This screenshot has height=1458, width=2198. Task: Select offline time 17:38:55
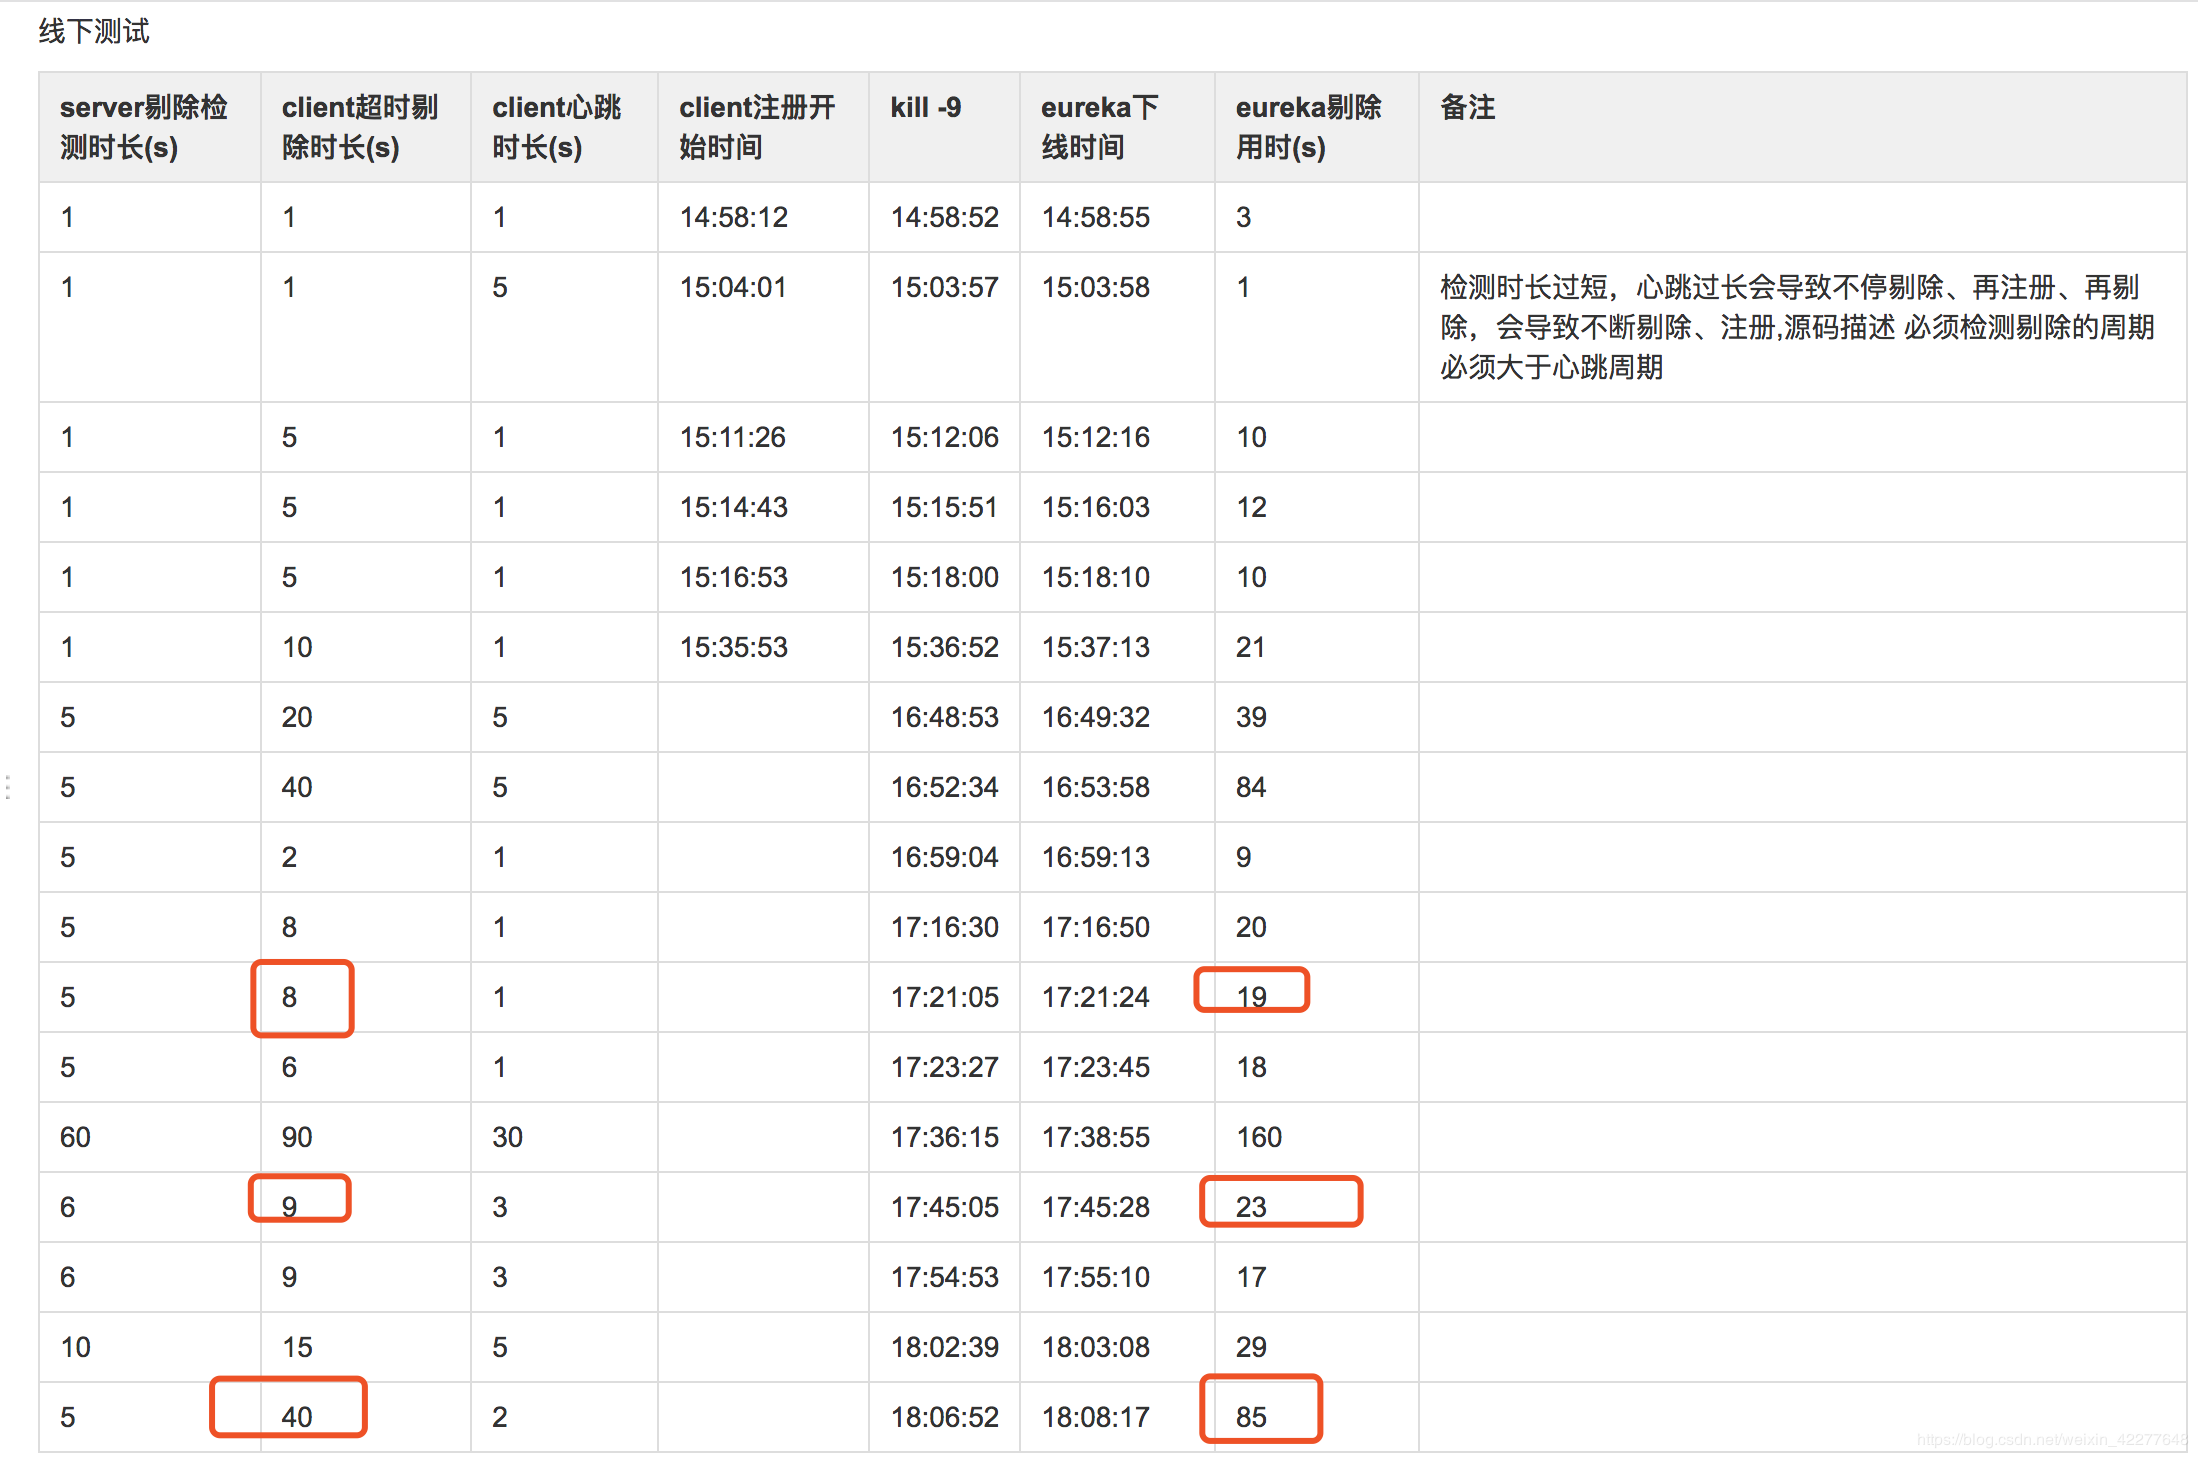click(x=1096, y=1137)
